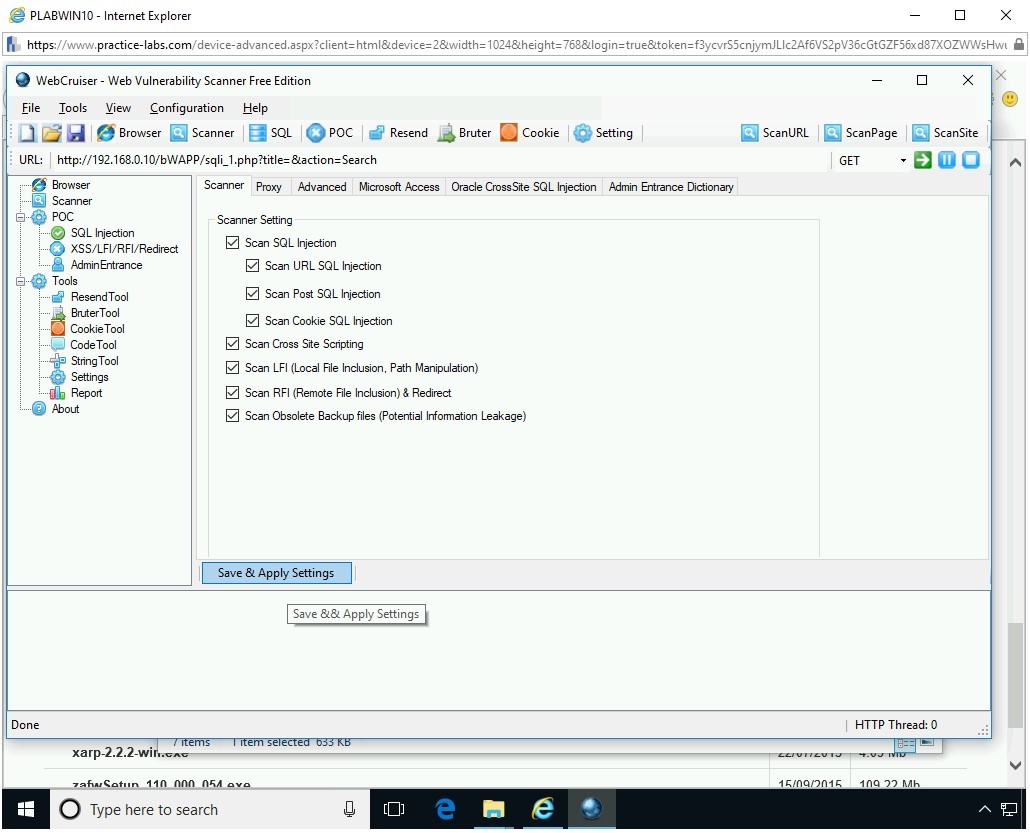This screenshot has width=1030, height=833.
Task: Switch to Admin Entrance Dictionary tab
Action: (671, 187)
